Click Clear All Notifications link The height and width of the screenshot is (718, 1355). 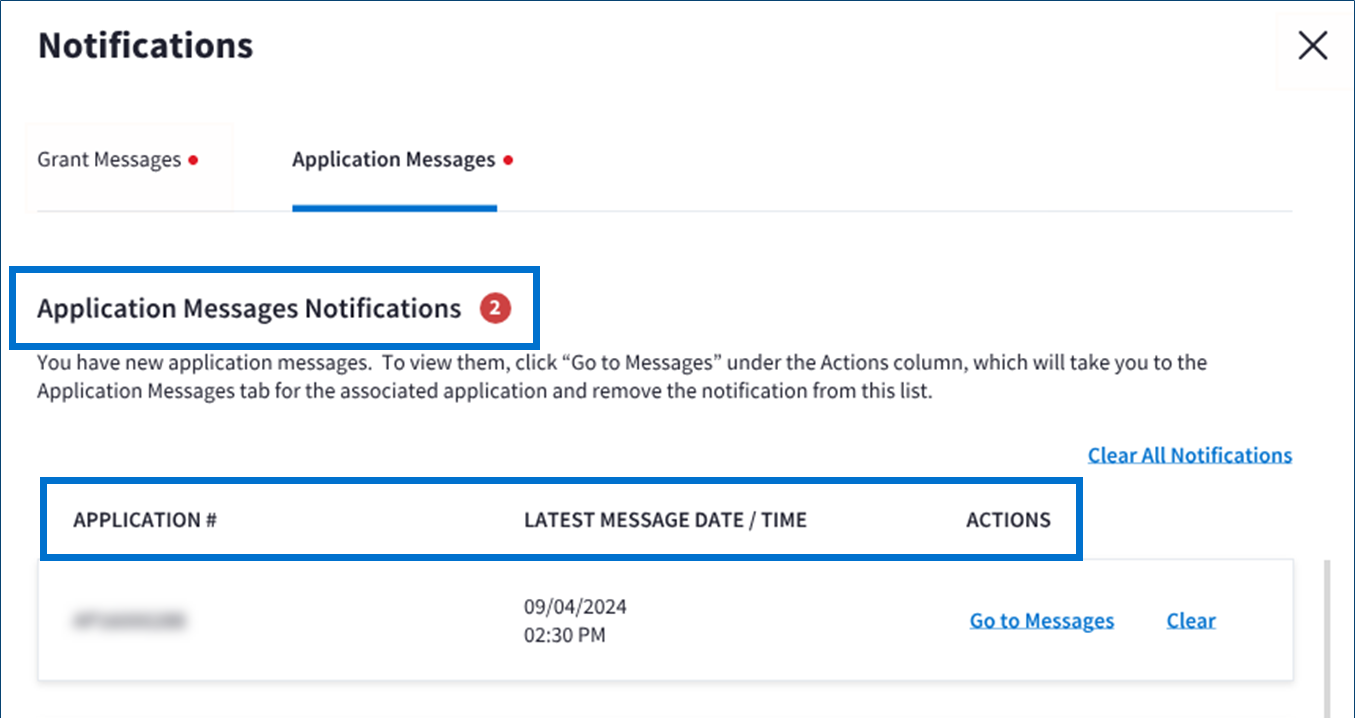1189,455
